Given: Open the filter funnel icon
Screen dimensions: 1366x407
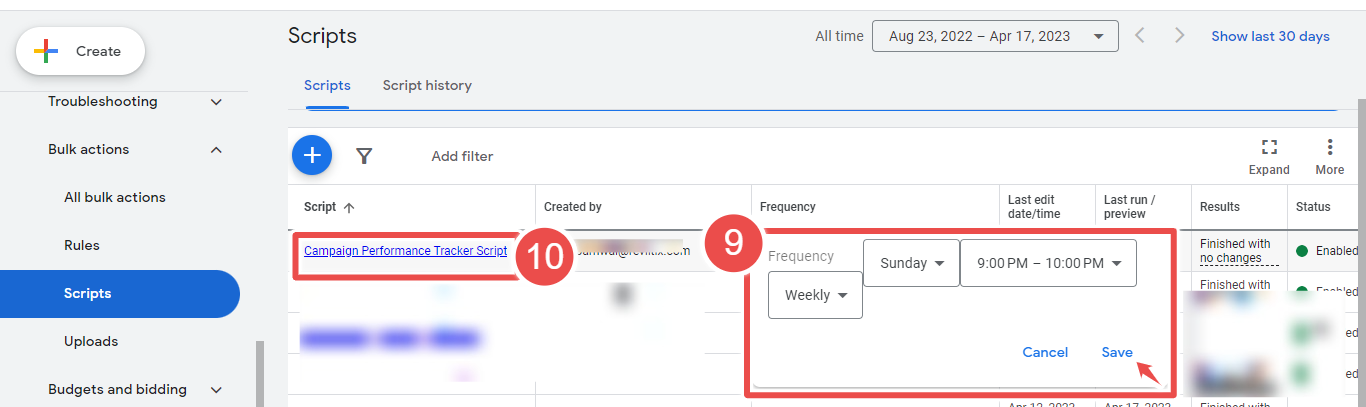Looking at the screenshot, I should coord(365,156).
